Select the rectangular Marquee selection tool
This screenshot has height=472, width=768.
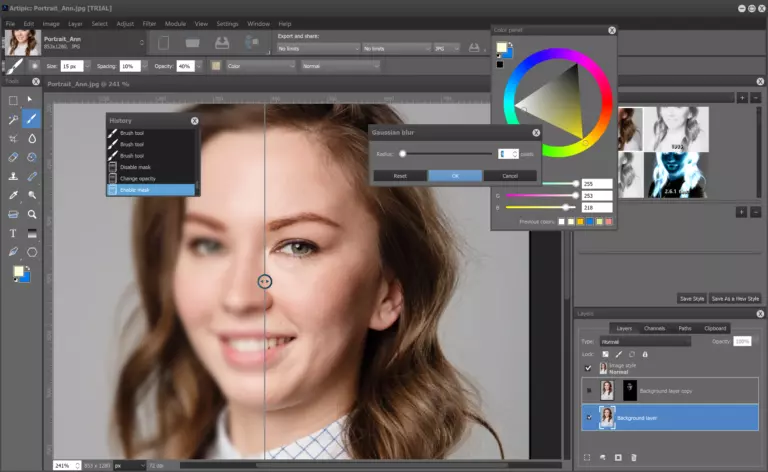tap(13, 101)
